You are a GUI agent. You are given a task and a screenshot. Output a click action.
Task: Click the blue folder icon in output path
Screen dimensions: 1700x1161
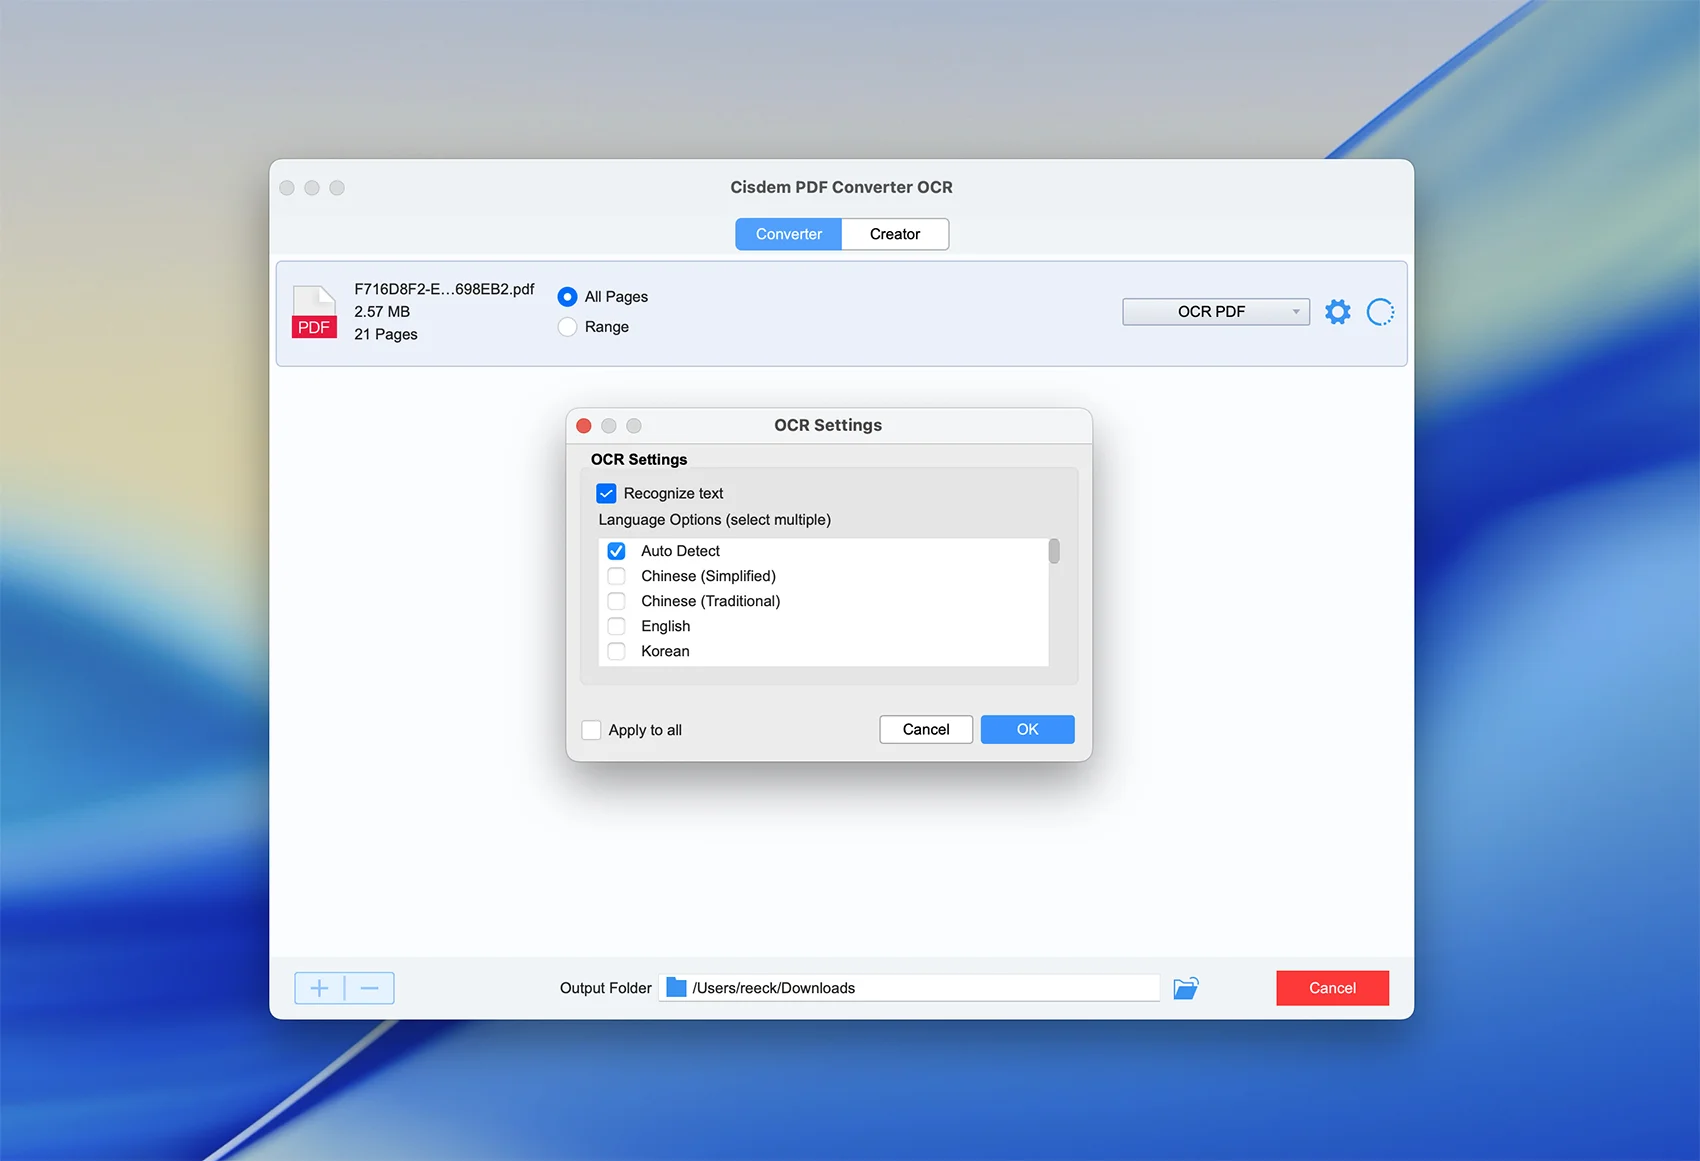(676, 988)
